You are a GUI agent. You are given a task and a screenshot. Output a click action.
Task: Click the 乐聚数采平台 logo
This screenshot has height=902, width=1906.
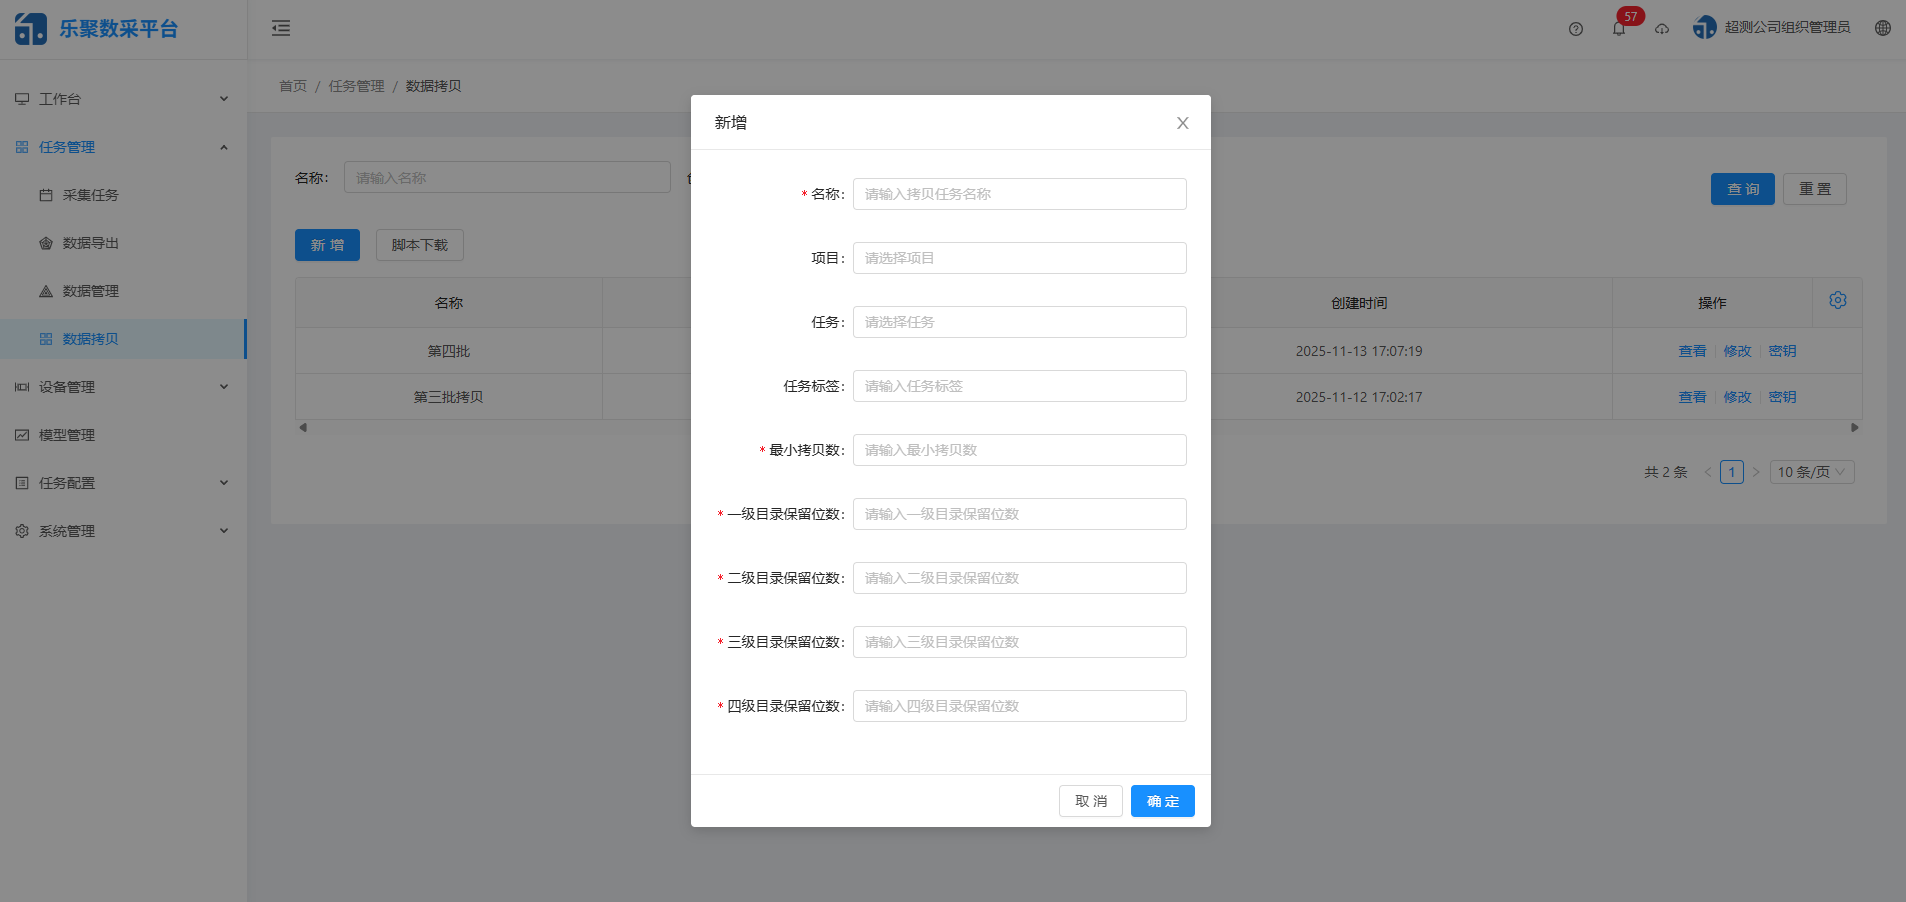click(x=97, y=29)
